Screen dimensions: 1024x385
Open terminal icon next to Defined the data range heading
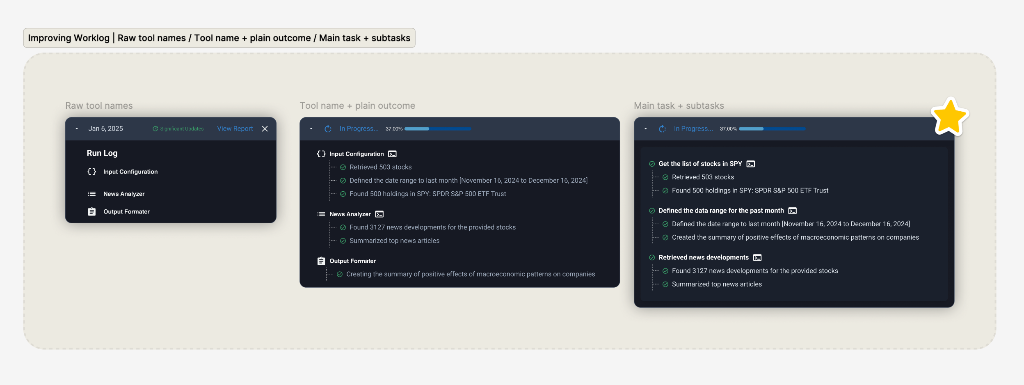tap(792, 211)
